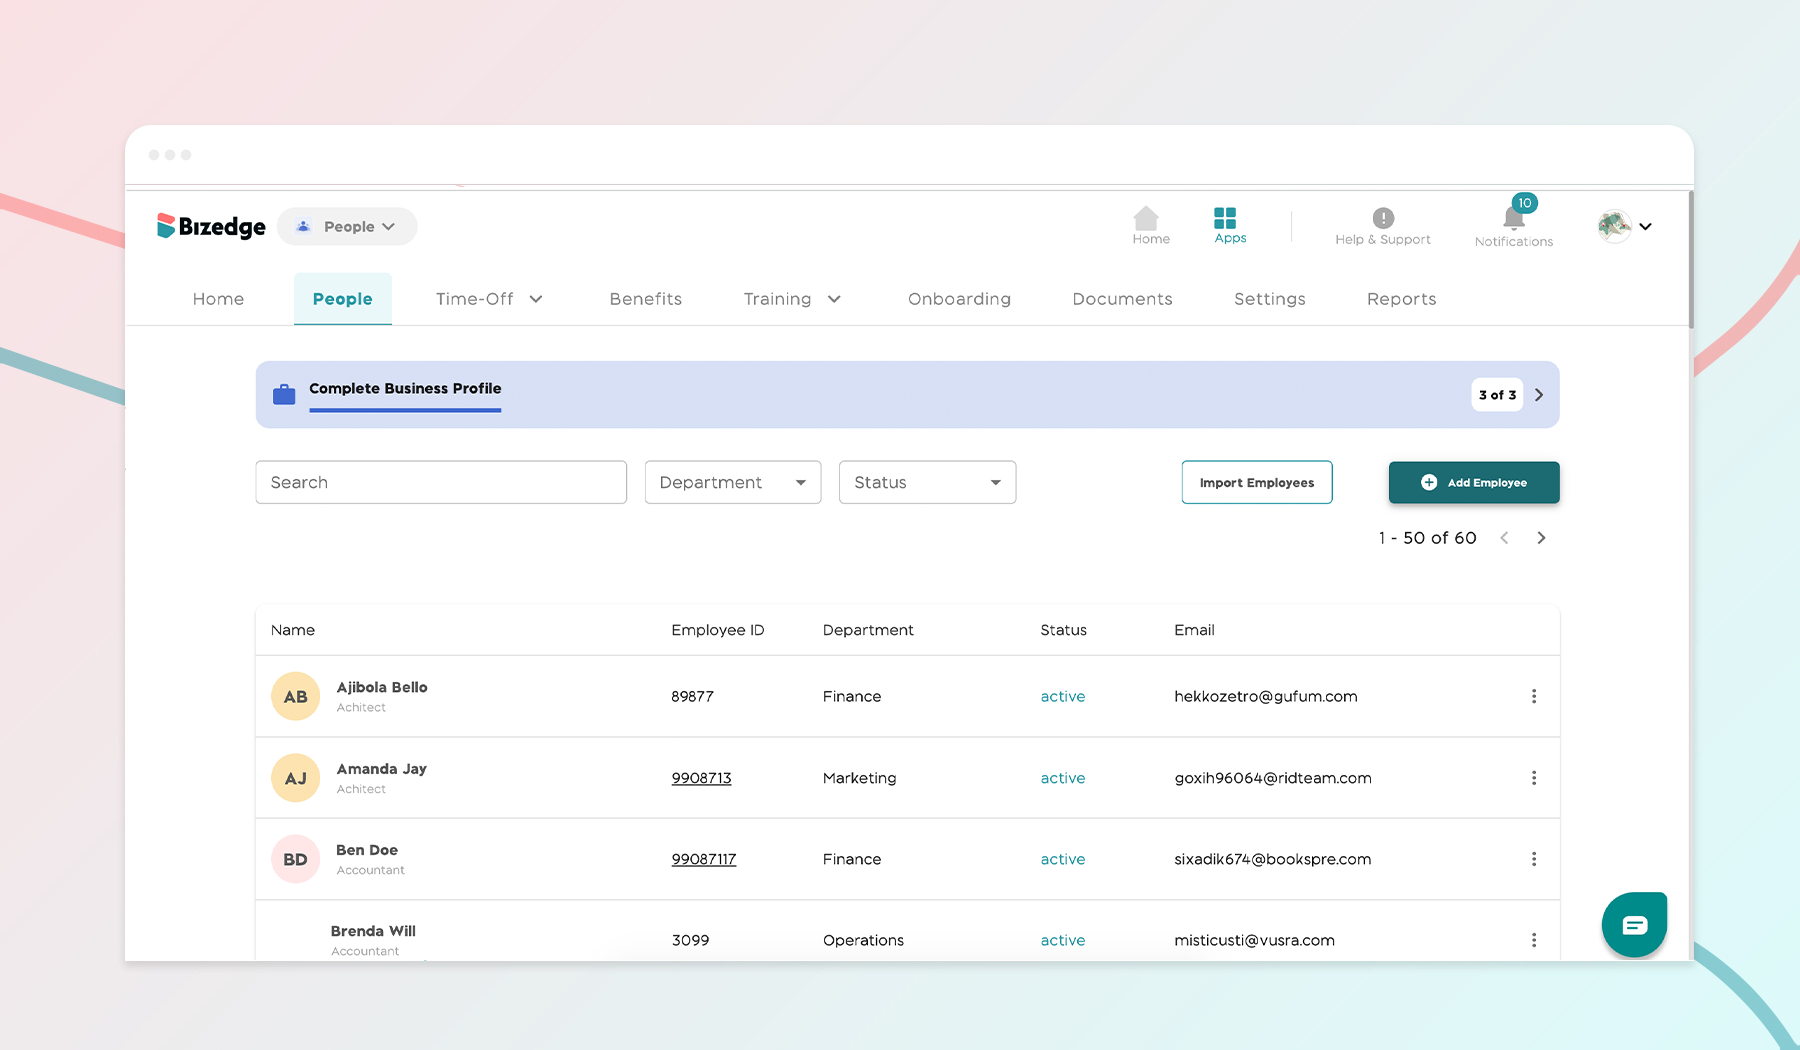Expand the Training menu chevron

(836, 299)
